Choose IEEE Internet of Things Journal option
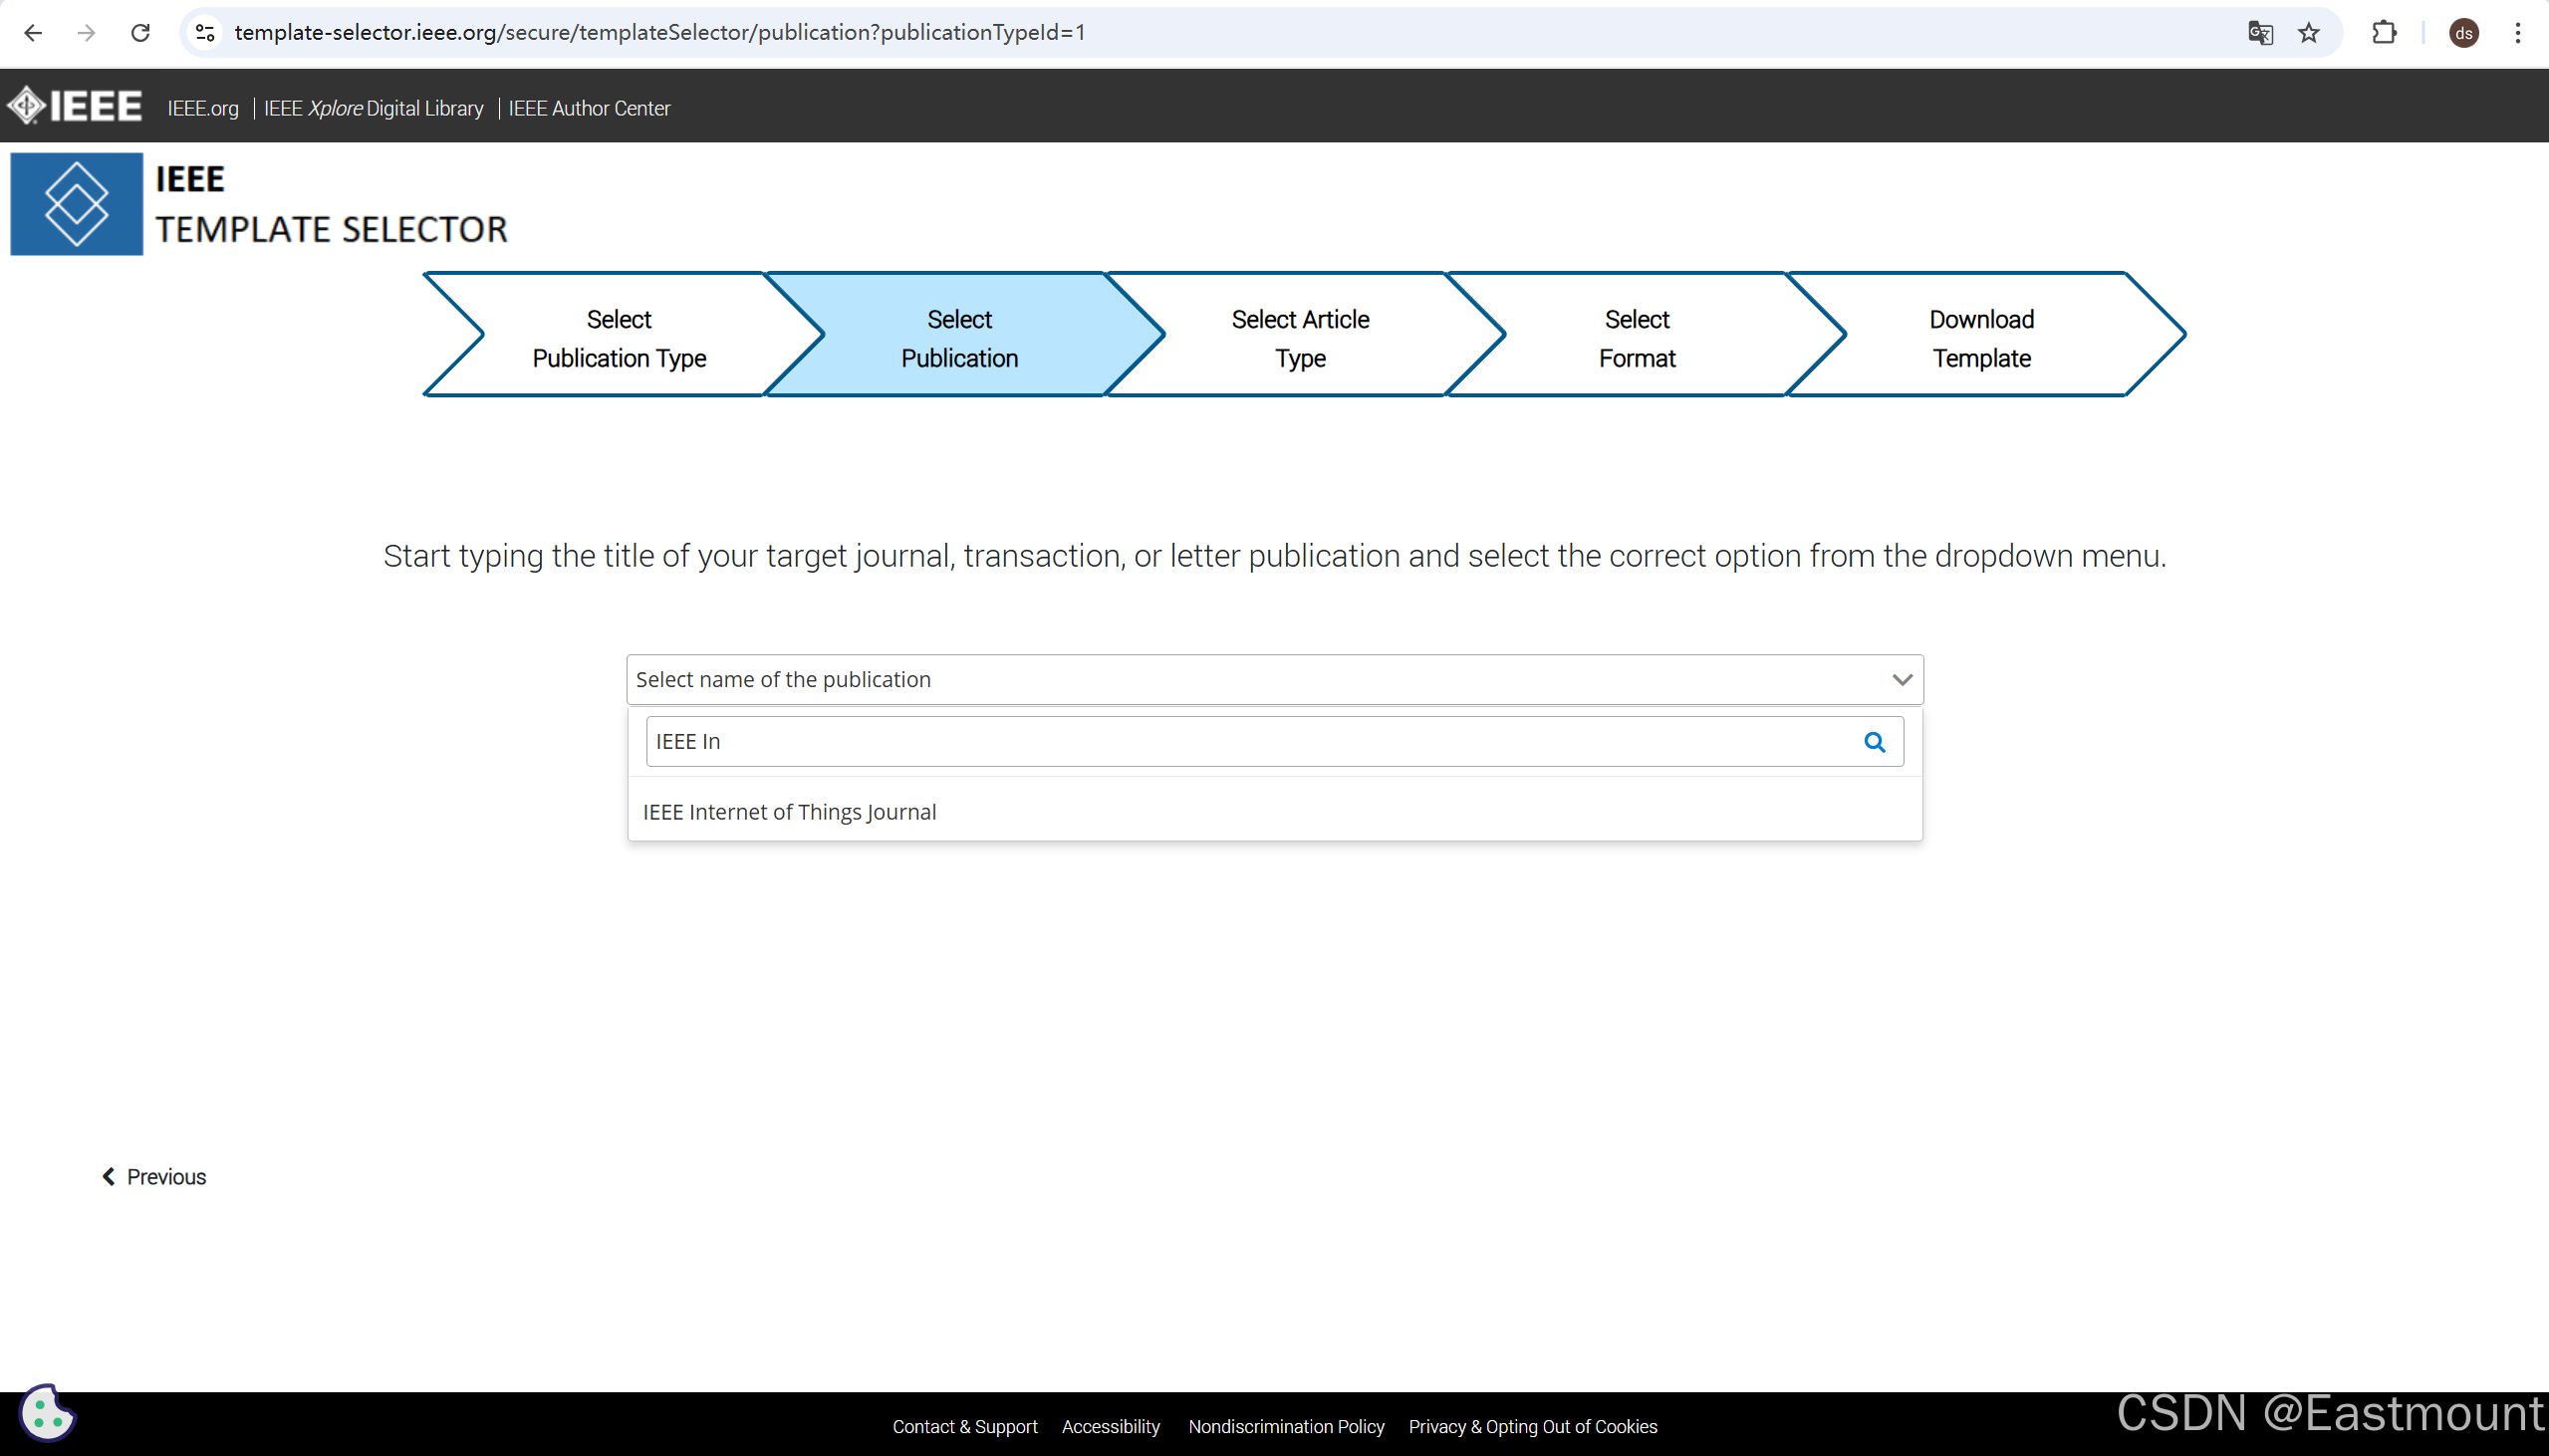The width and height of the screenshot is (2549, 1456). point(789,812)
